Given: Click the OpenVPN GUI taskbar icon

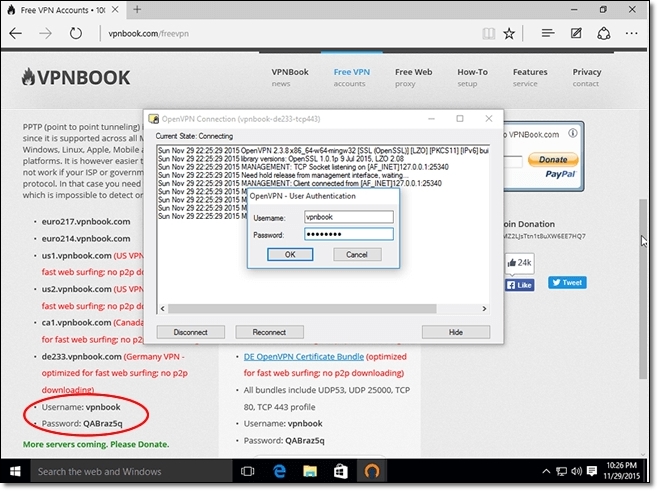Looking at the screenshot, I should pyautogui.click(x=371, y=471).
